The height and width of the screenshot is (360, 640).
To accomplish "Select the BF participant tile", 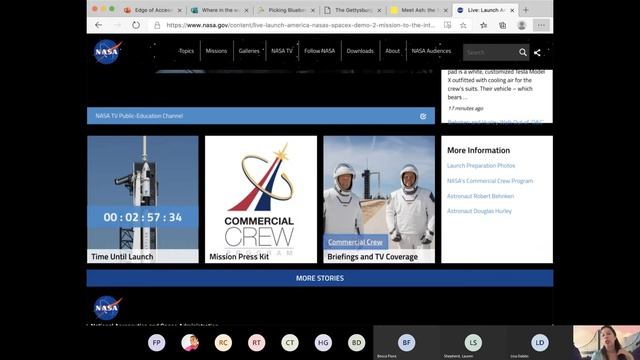I will (407, 343).
